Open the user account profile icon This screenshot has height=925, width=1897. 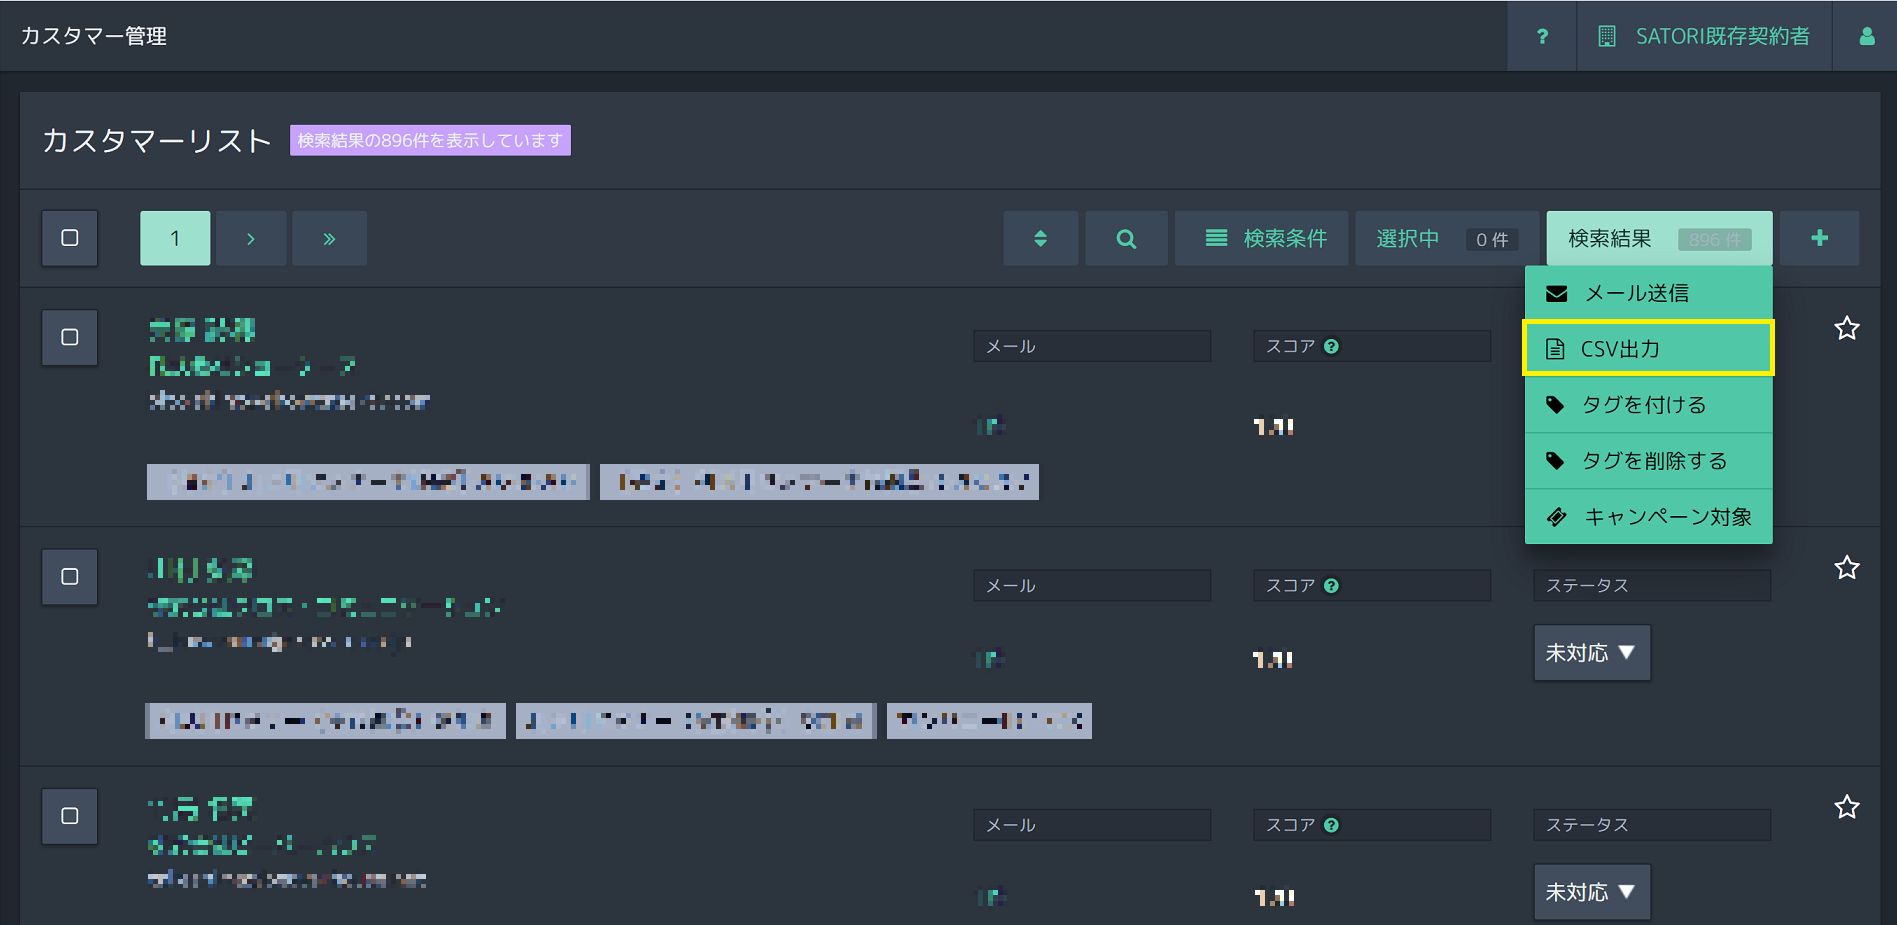point(1866,36)
